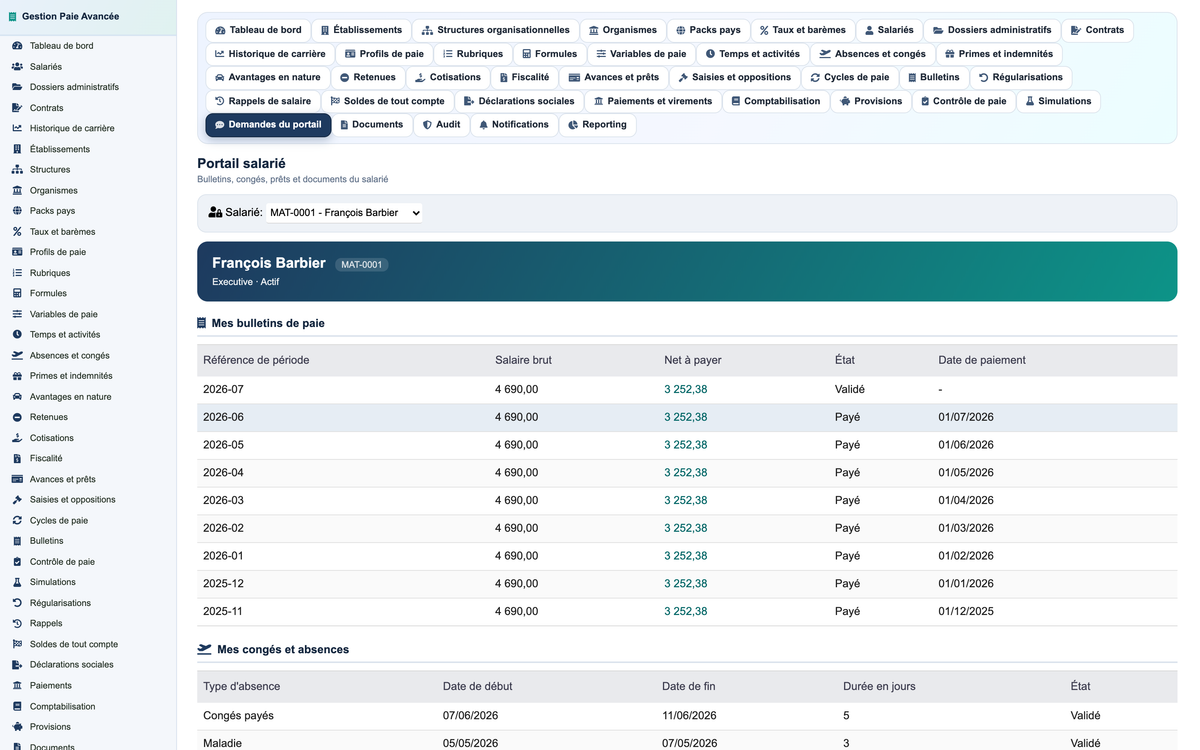Click the Packs pays globe icon in sidebar

click(17, 211)
